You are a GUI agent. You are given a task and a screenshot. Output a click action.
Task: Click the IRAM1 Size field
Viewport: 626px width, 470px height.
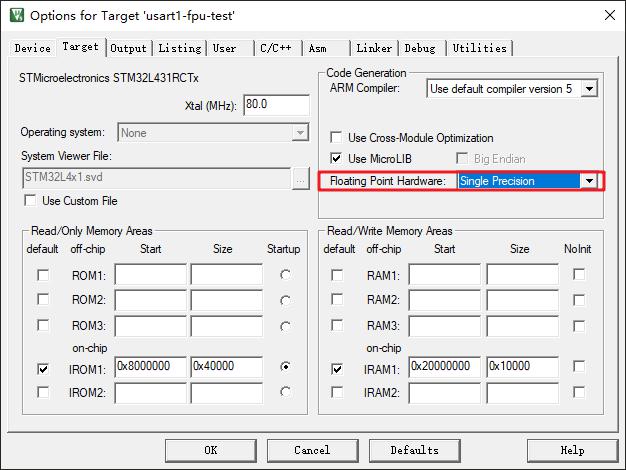pos(523,367)
